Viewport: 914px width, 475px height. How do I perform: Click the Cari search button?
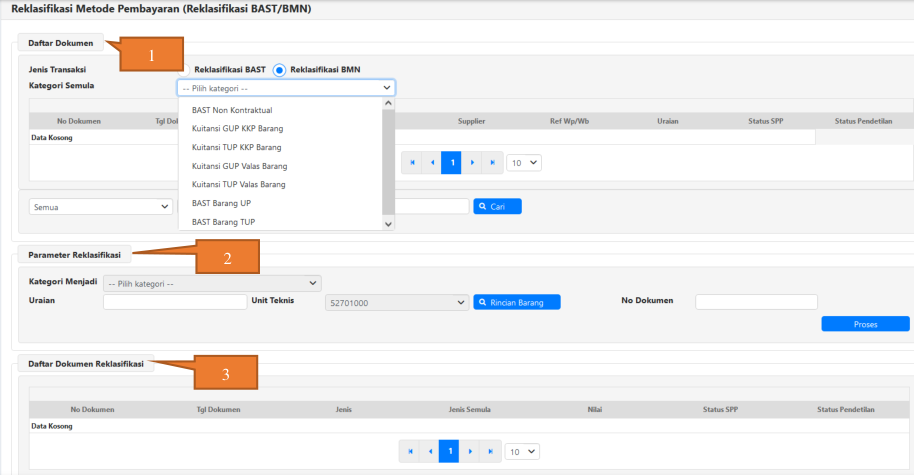[497, 206]
